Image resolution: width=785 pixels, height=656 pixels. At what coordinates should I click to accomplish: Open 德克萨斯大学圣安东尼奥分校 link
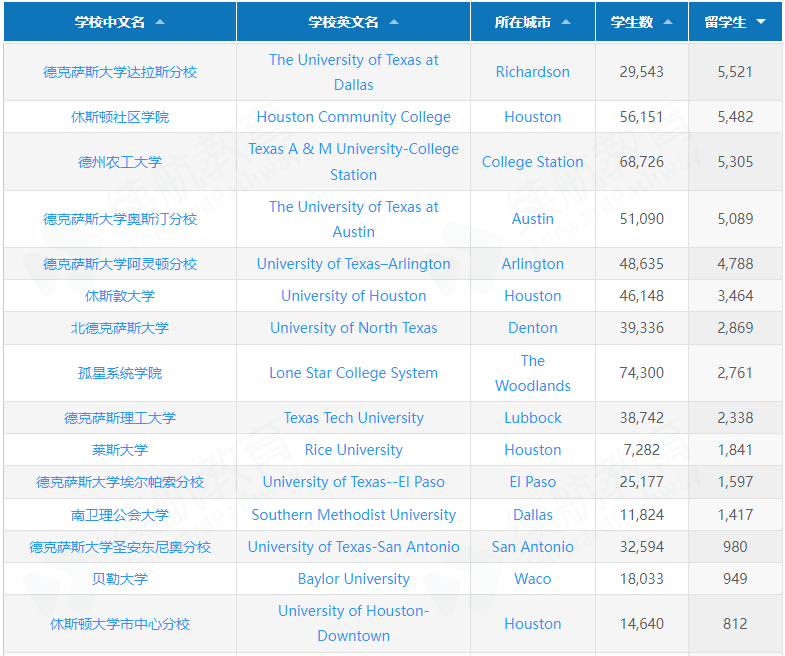tap(120, 547)
